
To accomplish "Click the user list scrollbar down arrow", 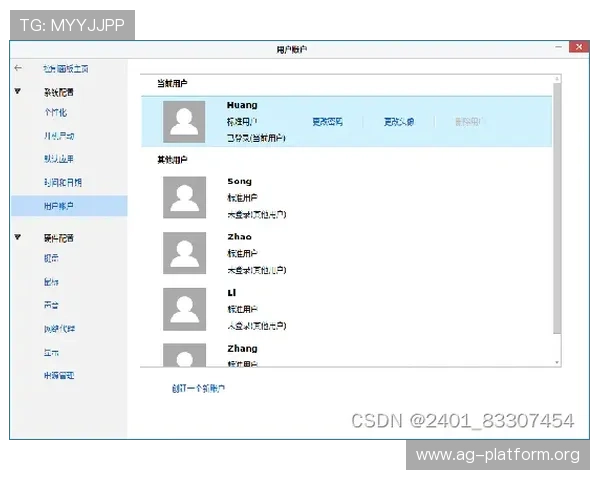I will pyautogui.click(x=557, y=362).
